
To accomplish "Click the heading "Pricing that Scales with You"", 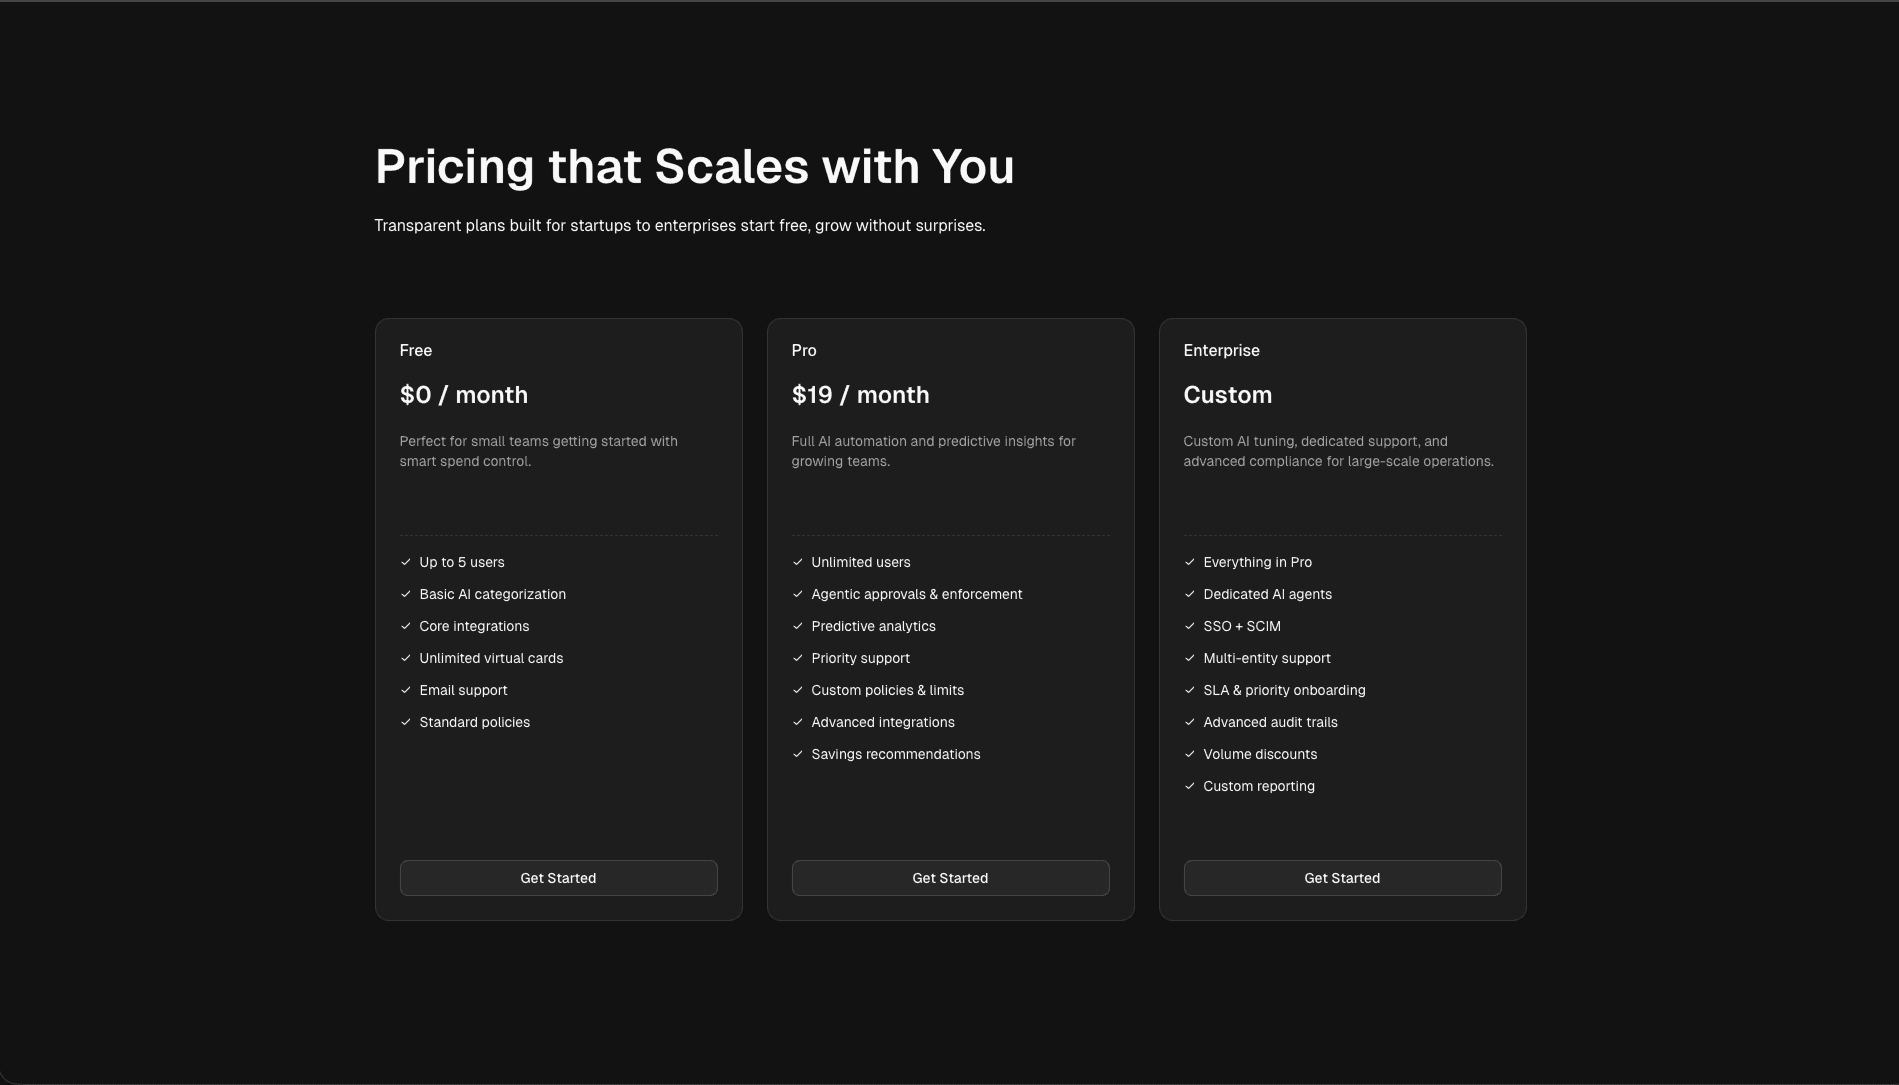I will [x=694, y=166].
